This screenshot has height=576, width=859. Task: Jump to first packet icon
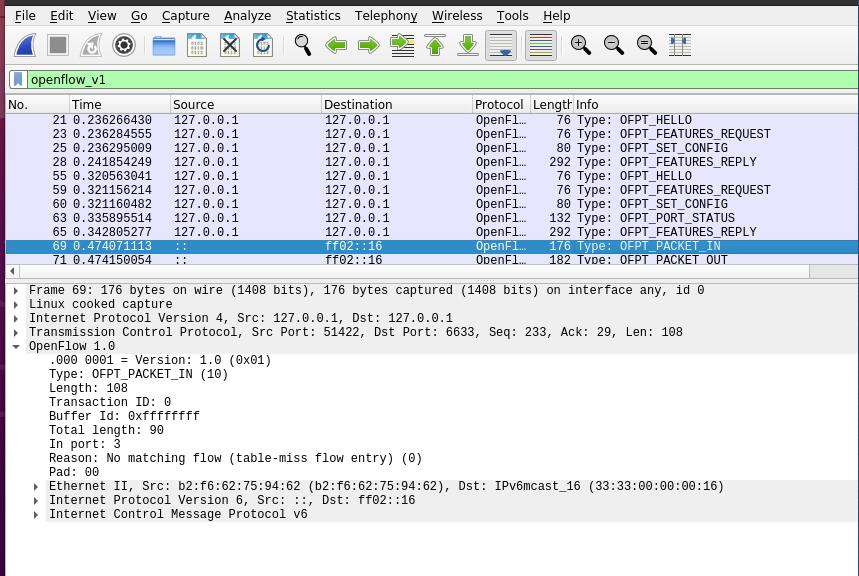pyautogui.click(x=435, y=45)
